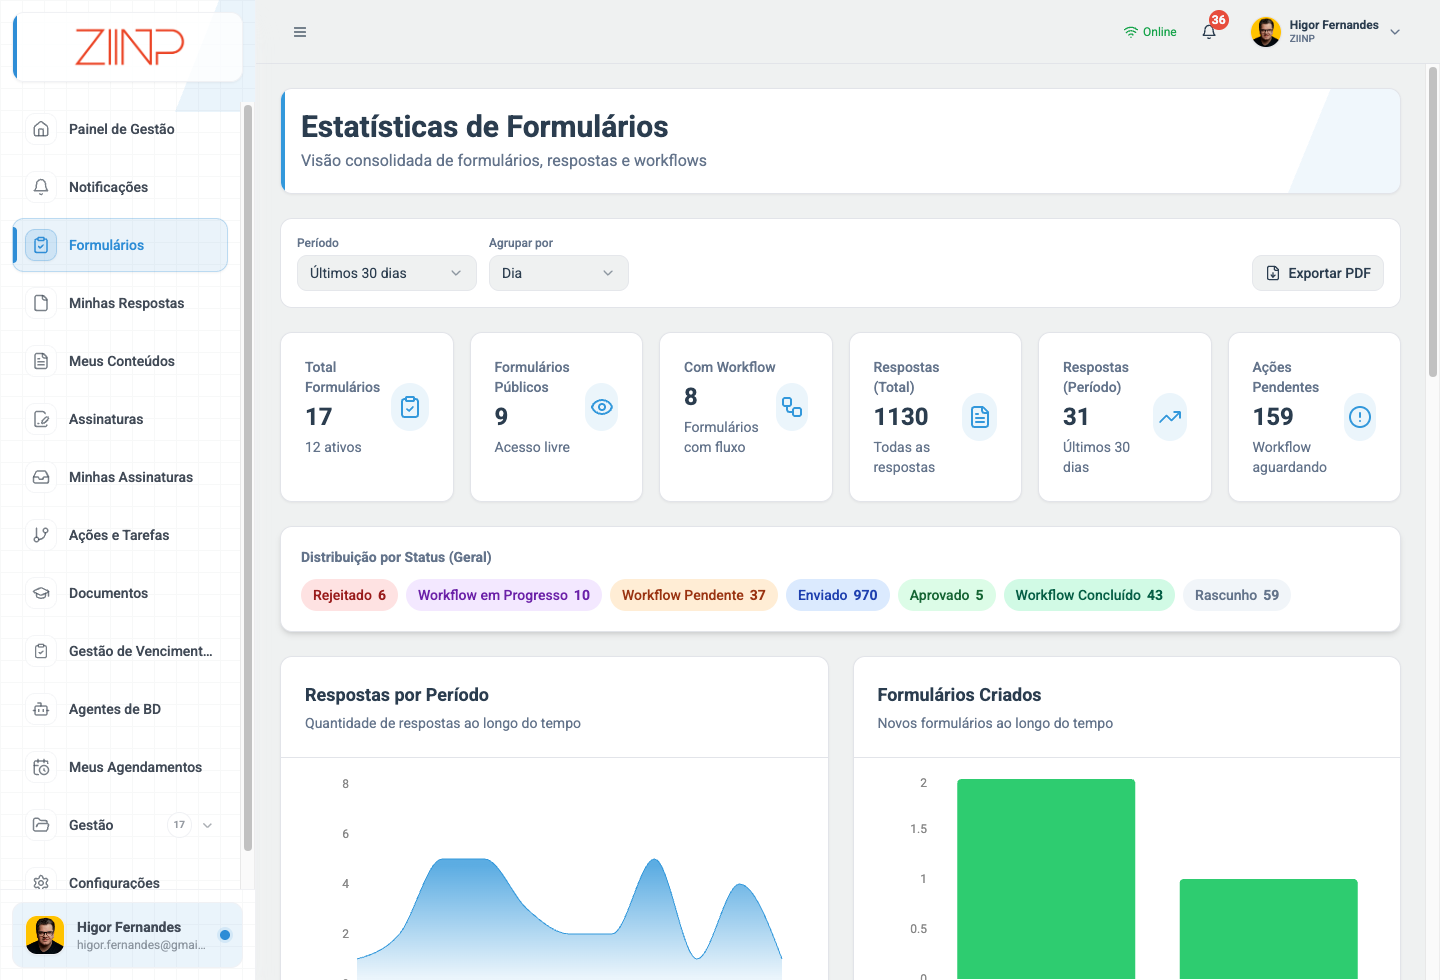Click the Minhas Respostas document icon
Viewport: 1440px width, 980px height.
coord(41,303)
